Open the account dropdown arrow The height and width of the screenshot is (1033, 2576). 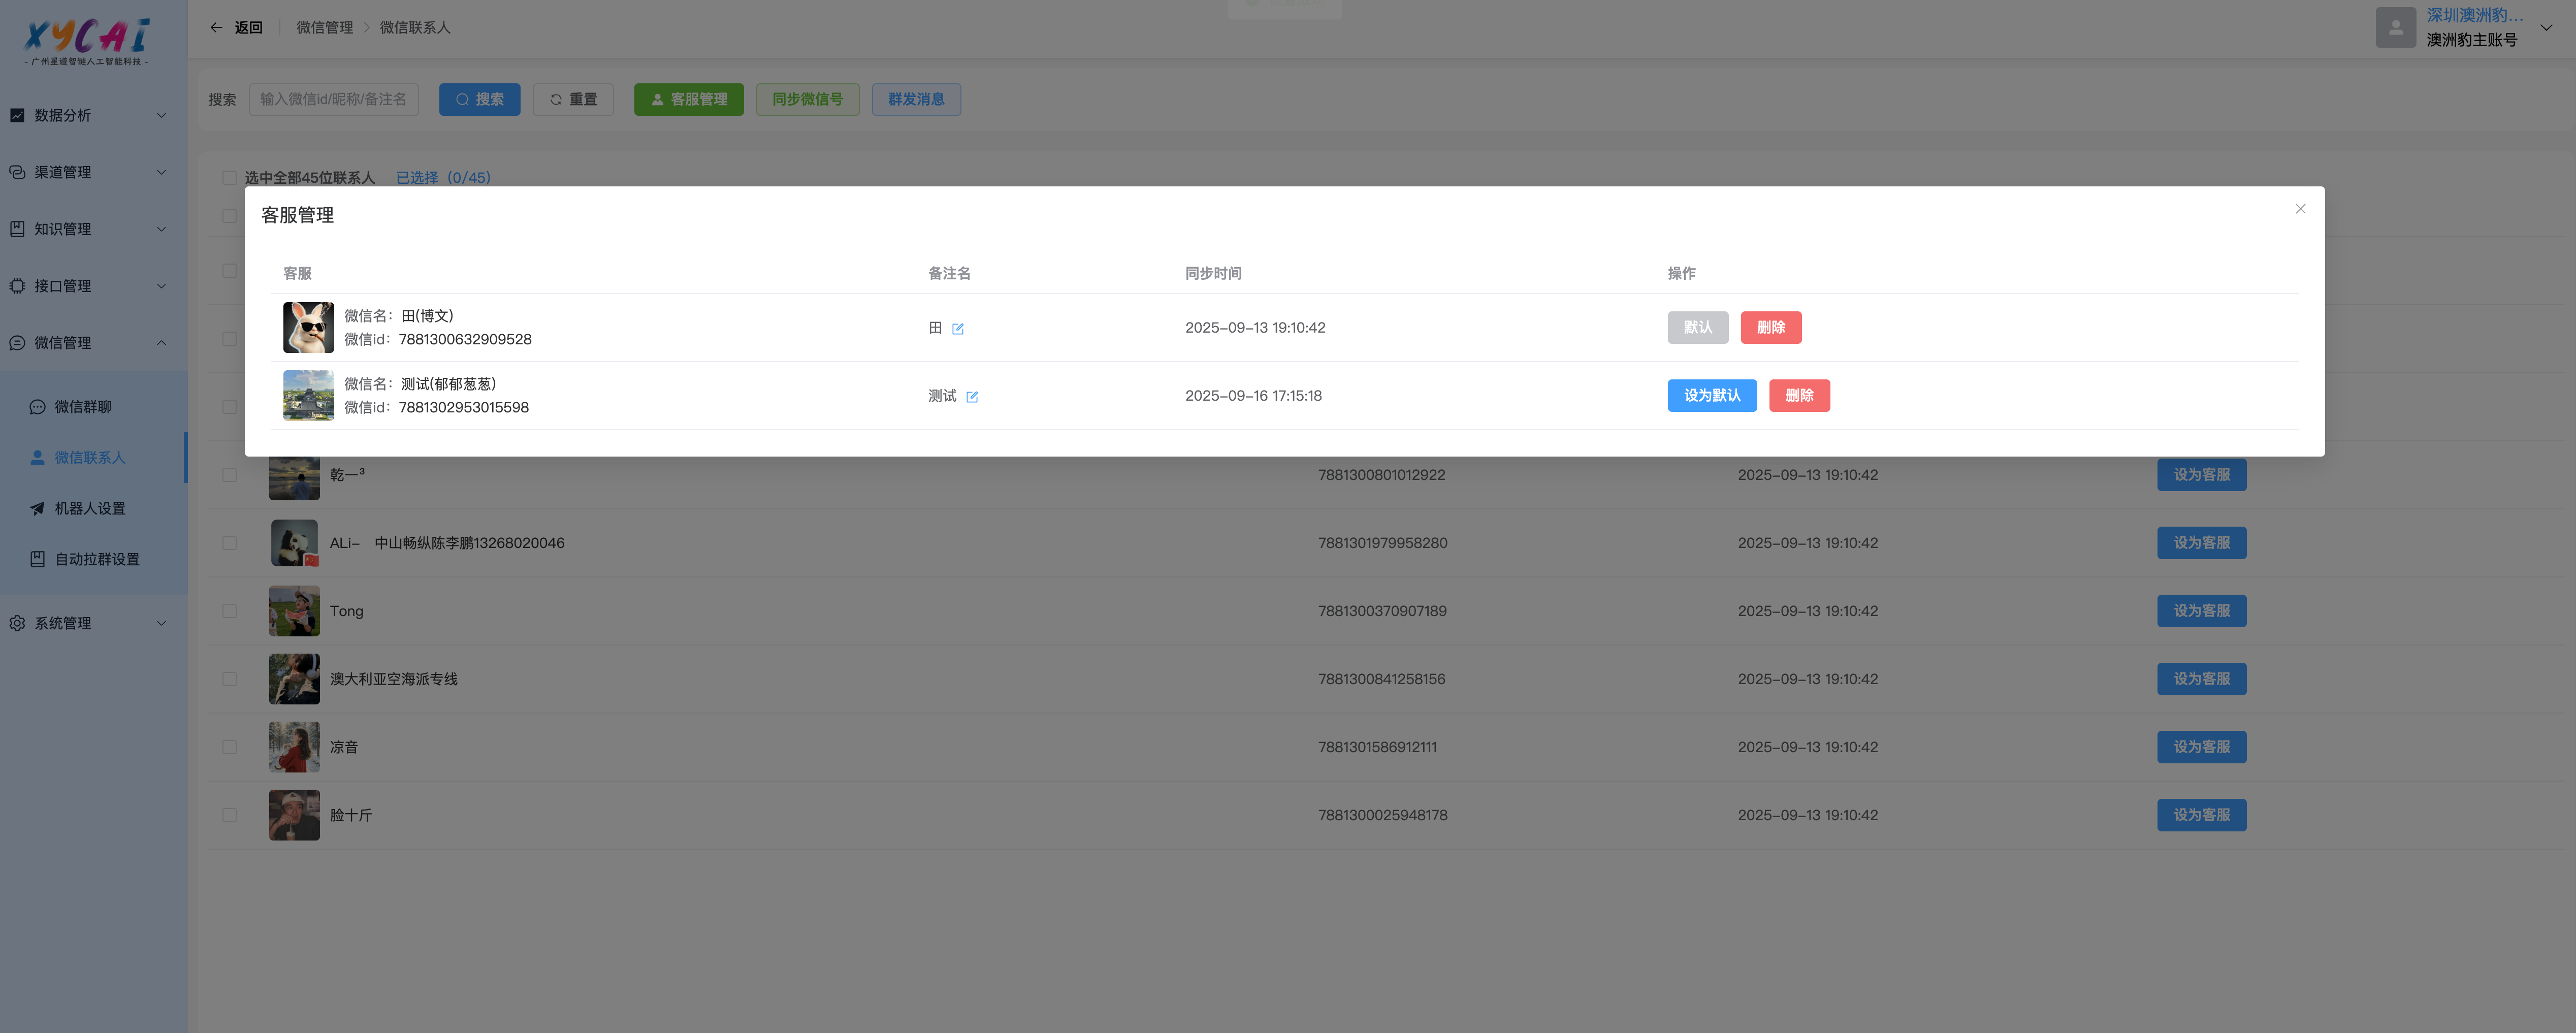tap(2546, 28)
